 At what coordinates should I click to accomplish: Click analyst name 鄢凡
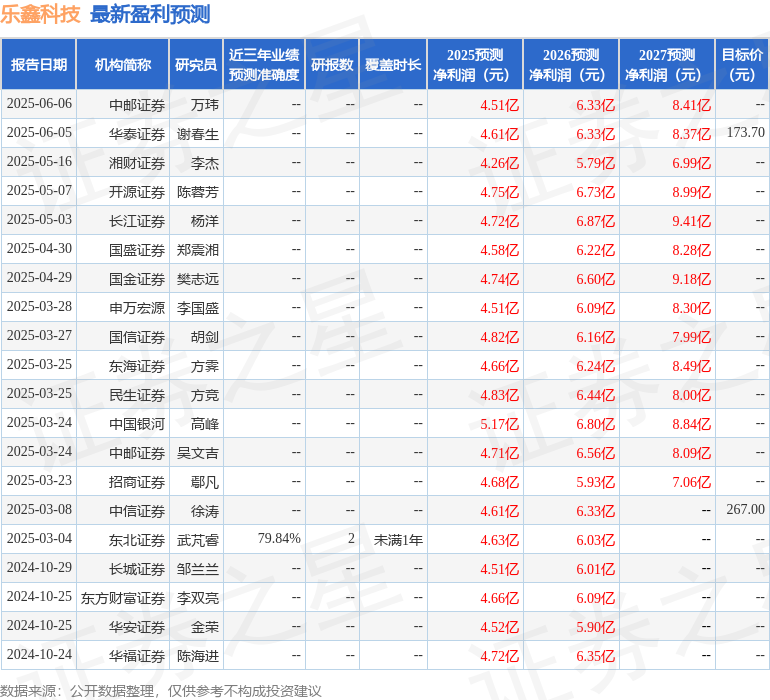pyautogui.click(x=205, y=482)
